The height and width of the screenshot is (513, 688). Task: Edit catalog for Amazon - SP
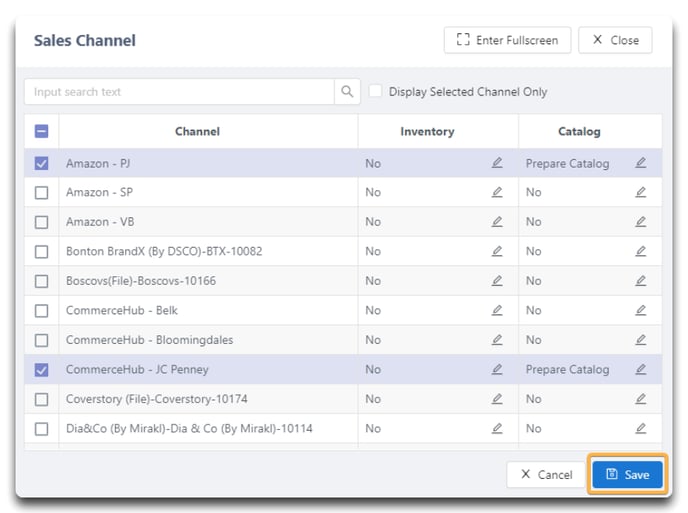641,192
